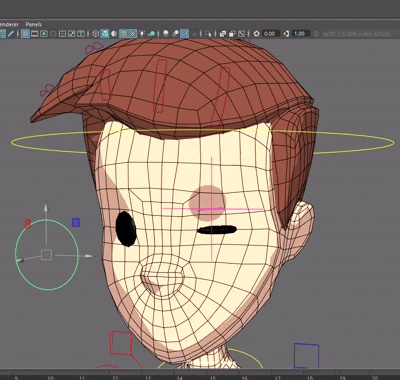The image size is (400, 380).
Task: Enable Smooth Shade All mode
Action: pyautogui.click(x=105, y=34)
